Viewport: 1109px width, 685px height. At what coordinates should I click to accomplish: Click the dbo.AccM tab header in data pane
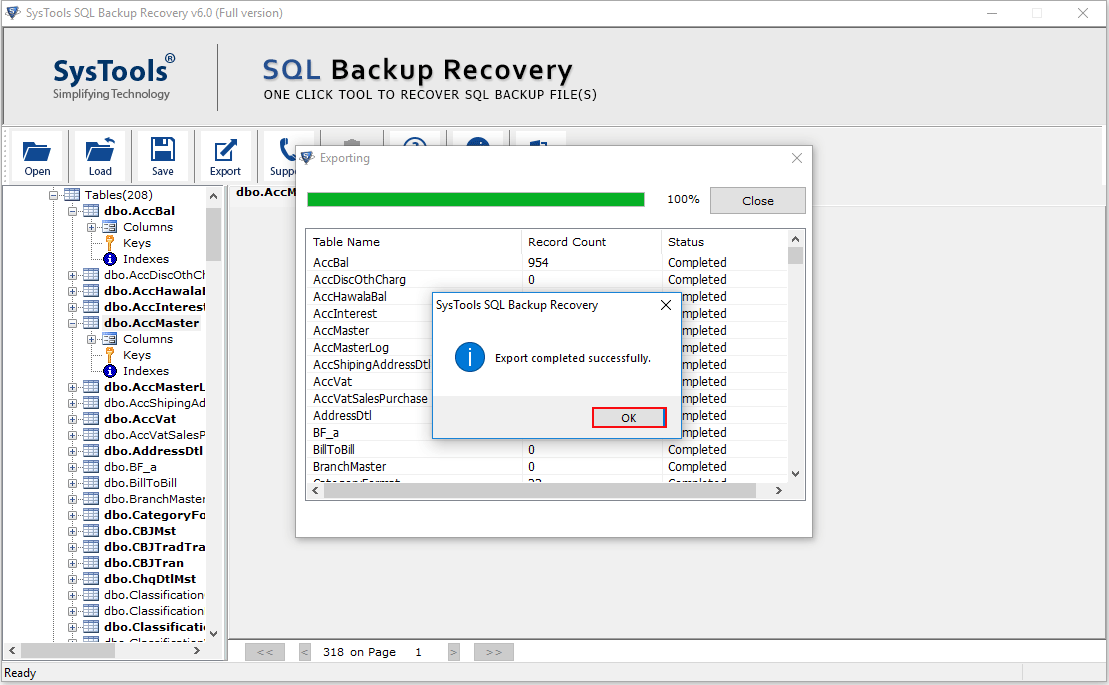(x=266, y=192)
